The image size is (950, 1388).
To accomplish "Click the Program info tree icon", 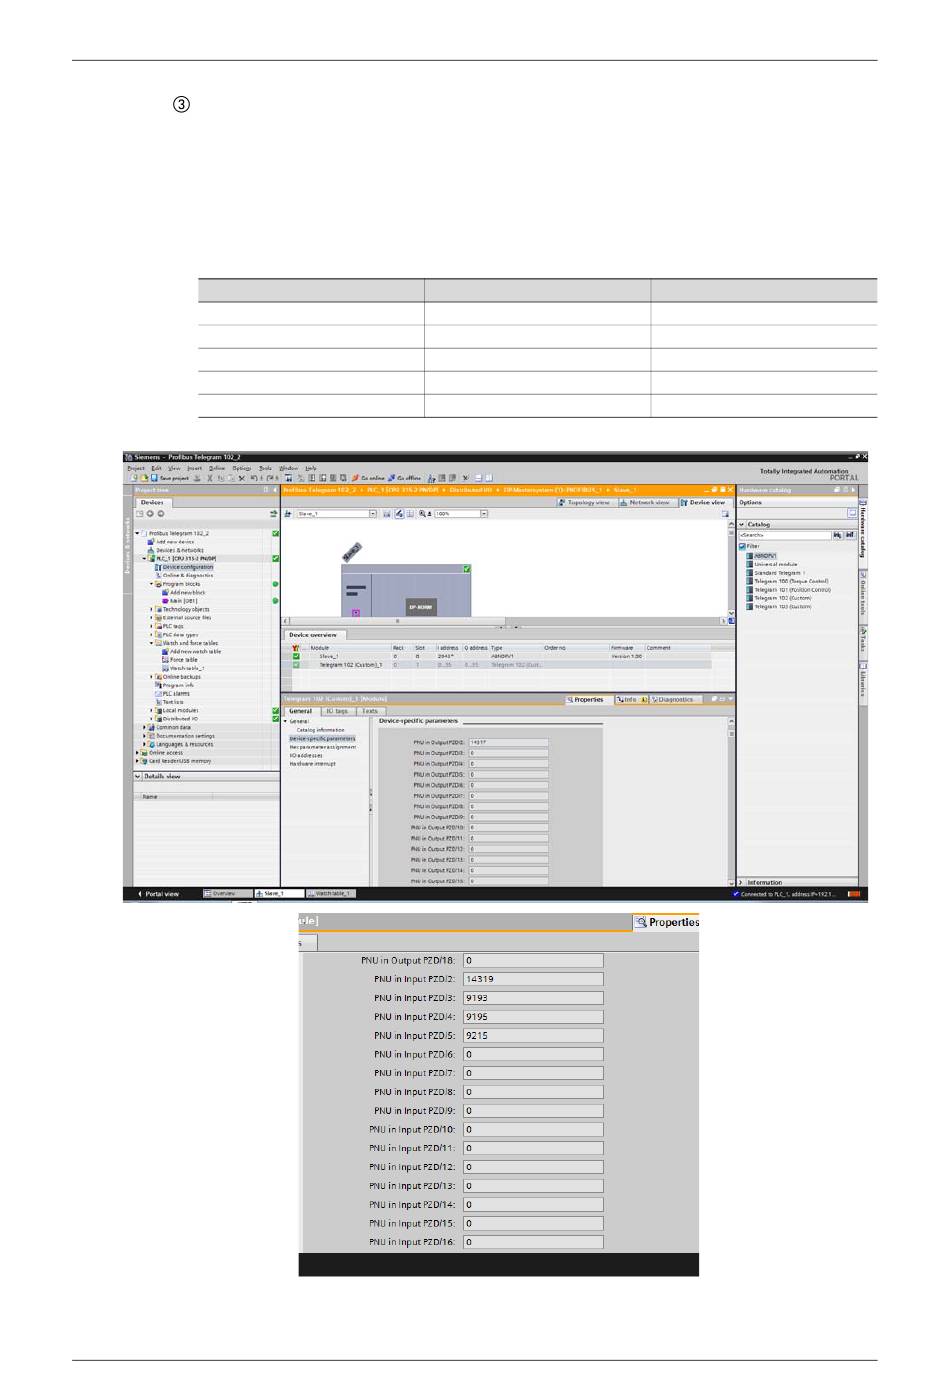I will (158, 685).
